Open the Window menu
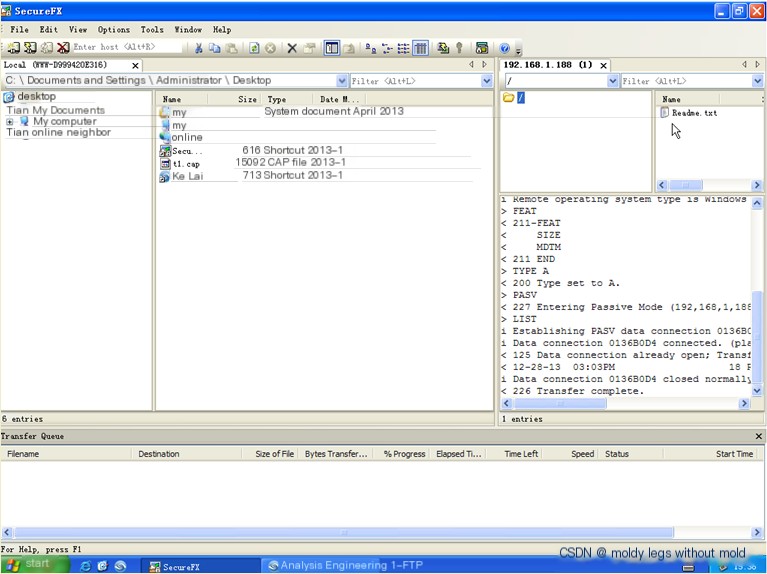The image size is (767, 574). click(188, 29)
